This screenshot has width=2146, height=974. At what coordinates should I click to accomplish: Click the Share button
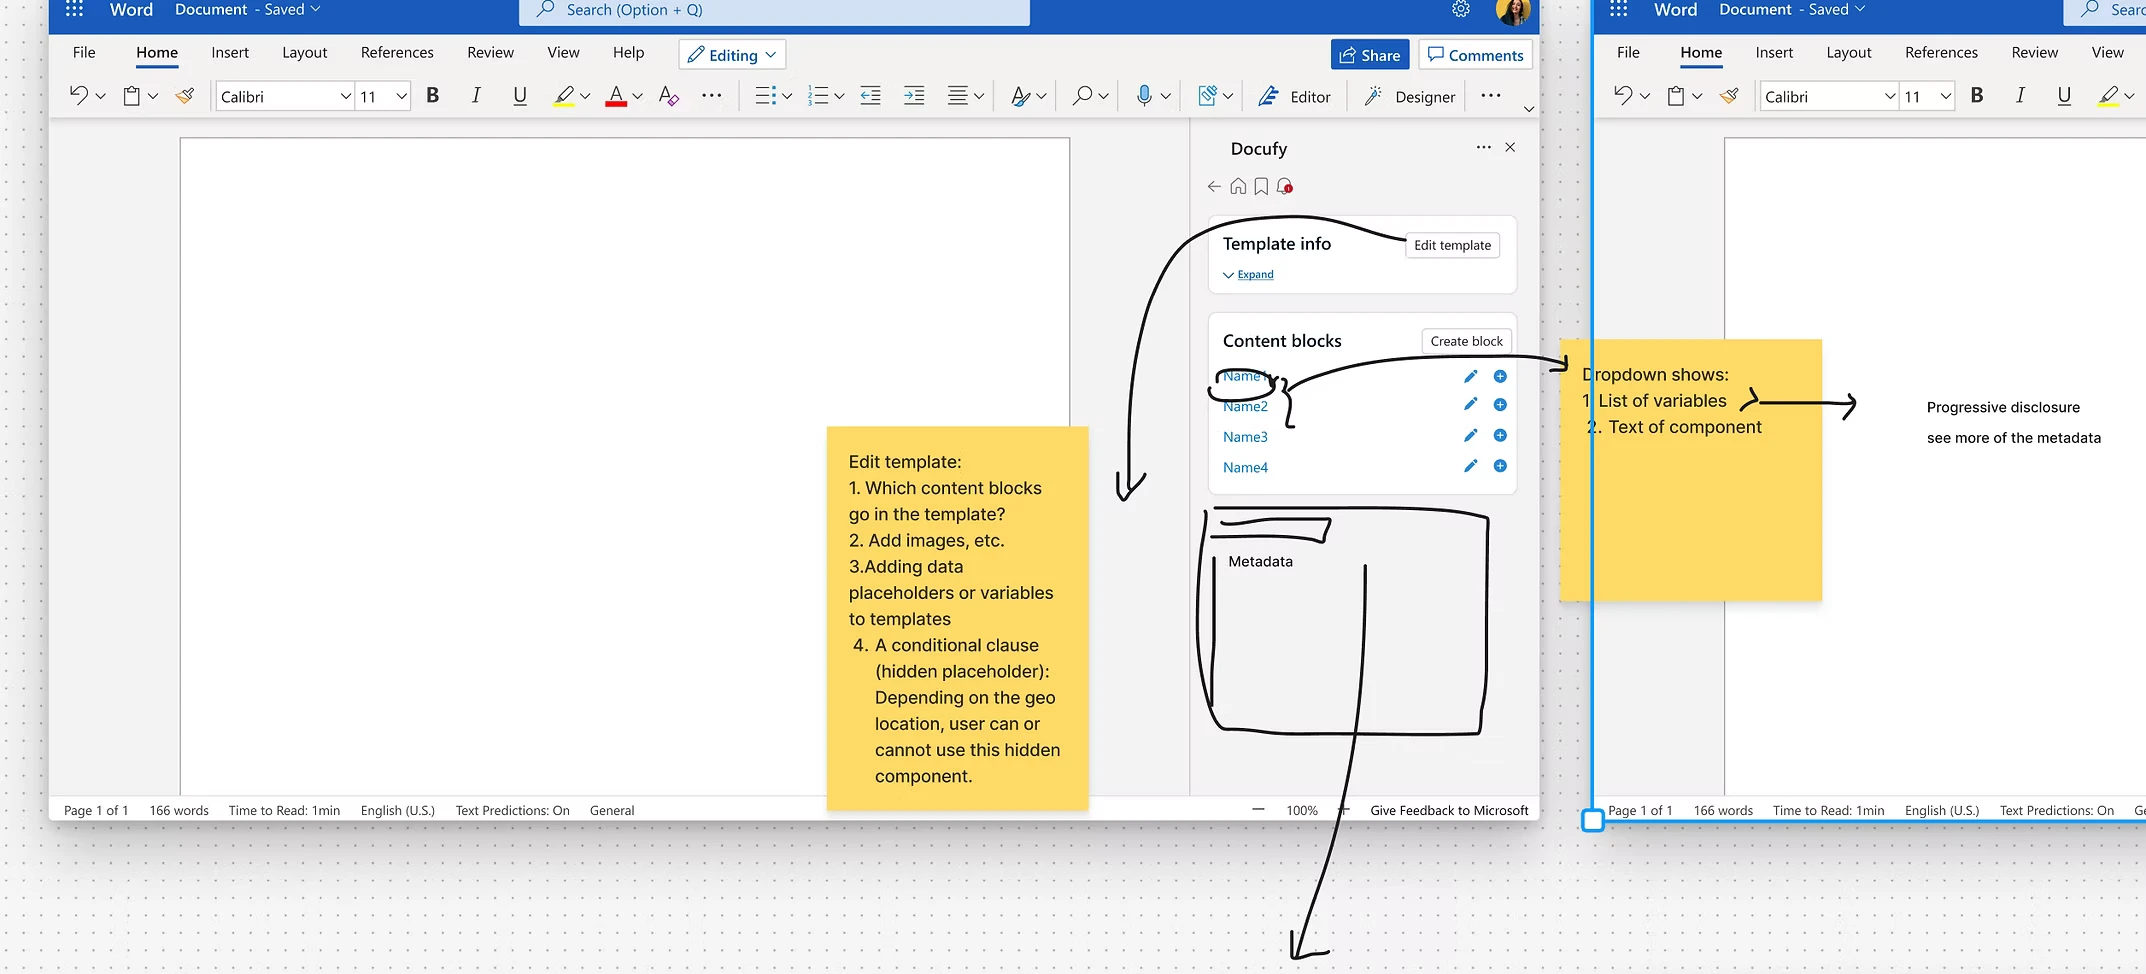click(x=1370, y=55)
